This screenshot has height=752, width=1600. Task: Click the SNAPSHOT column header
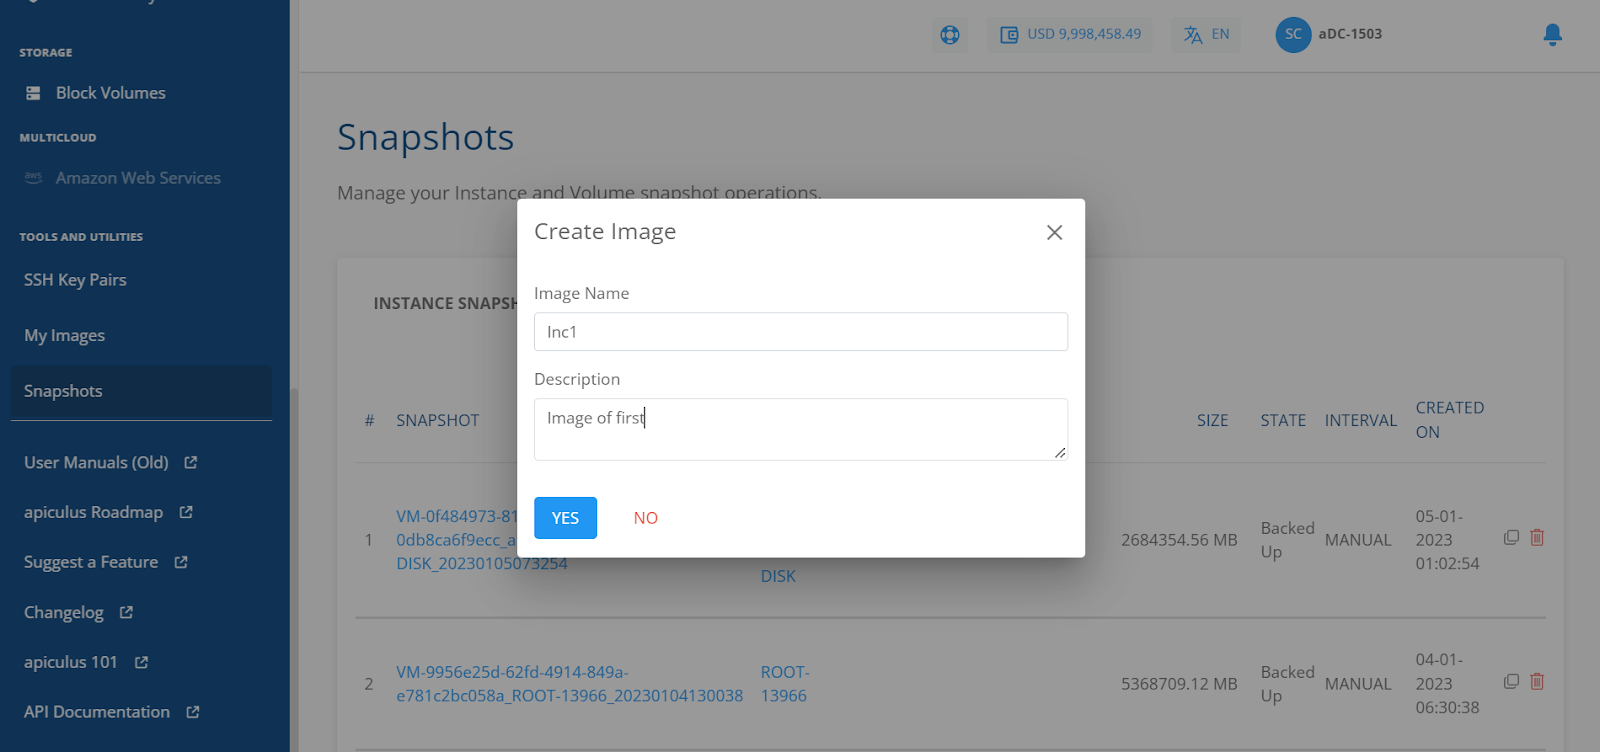437,421
